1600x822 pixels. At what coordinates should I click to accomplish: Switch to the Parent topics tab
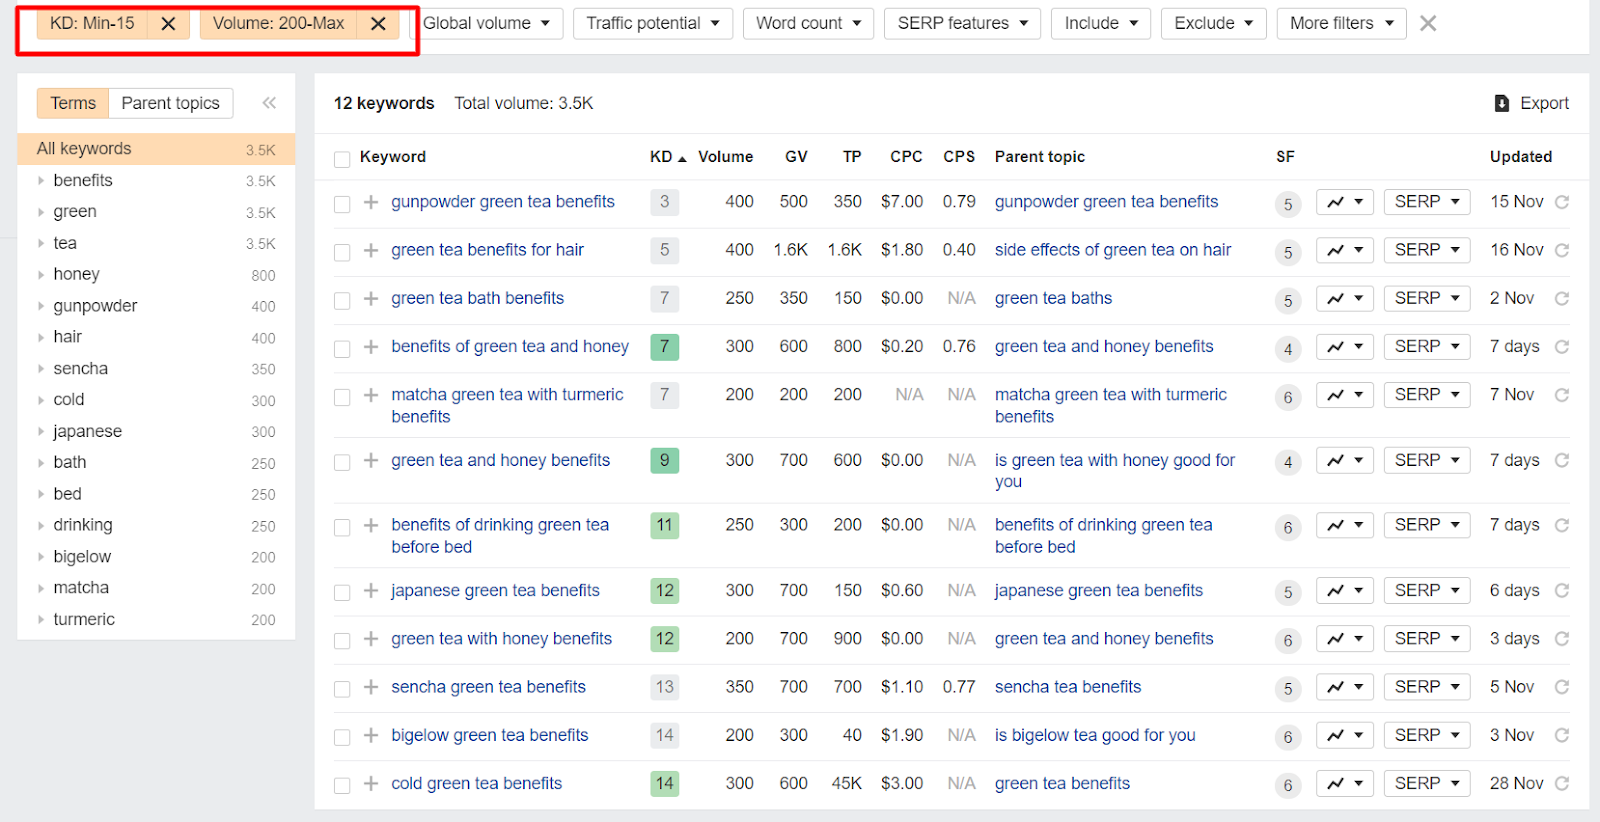click(170, 103)
